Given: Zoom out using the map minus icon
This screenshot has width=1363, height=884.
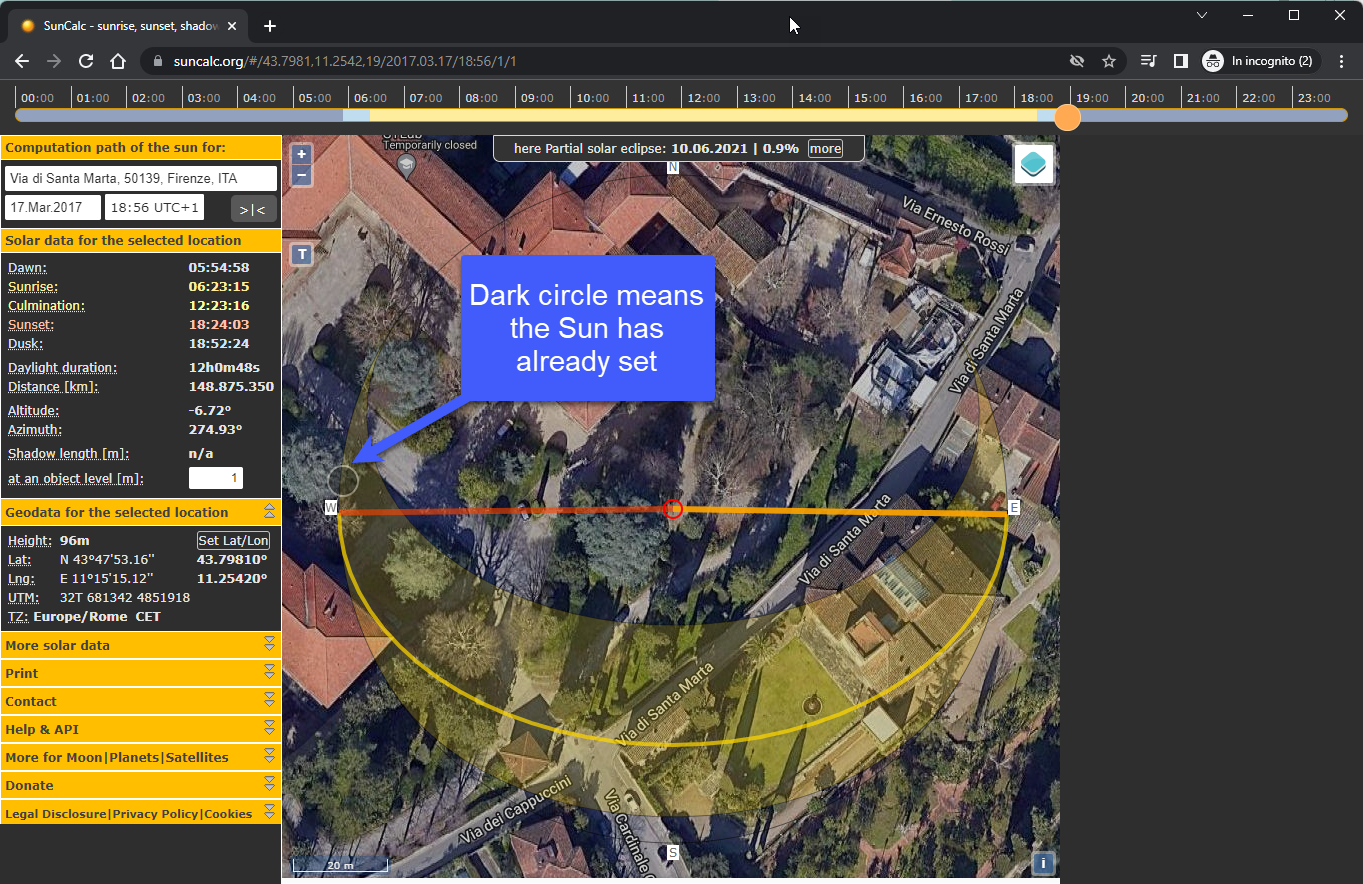Looking at the screenshot, I should coord(301,176).
